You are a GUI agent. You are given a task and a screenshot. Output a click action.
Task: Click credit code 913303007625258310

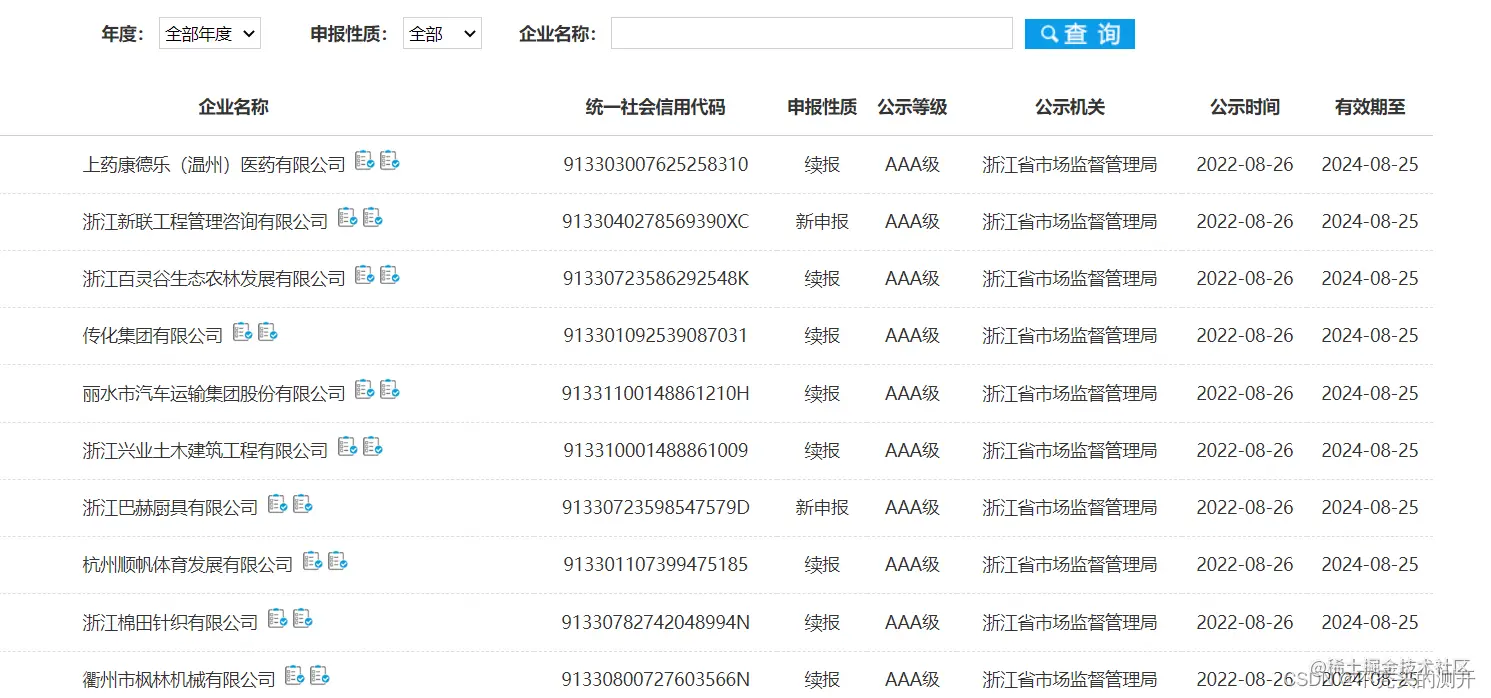click(x=656, y=165)
